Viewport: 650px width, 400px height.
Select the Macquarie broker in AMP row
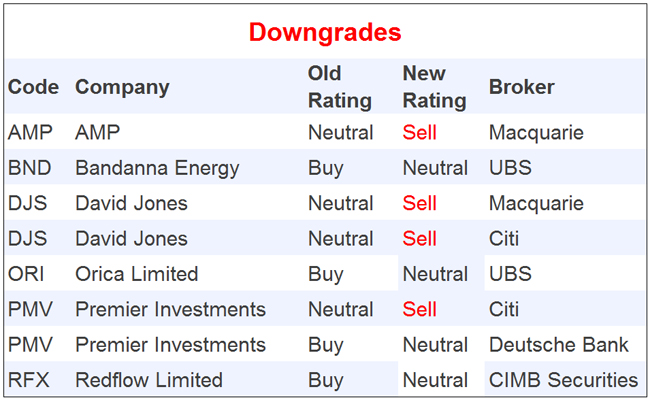[536, 132]
